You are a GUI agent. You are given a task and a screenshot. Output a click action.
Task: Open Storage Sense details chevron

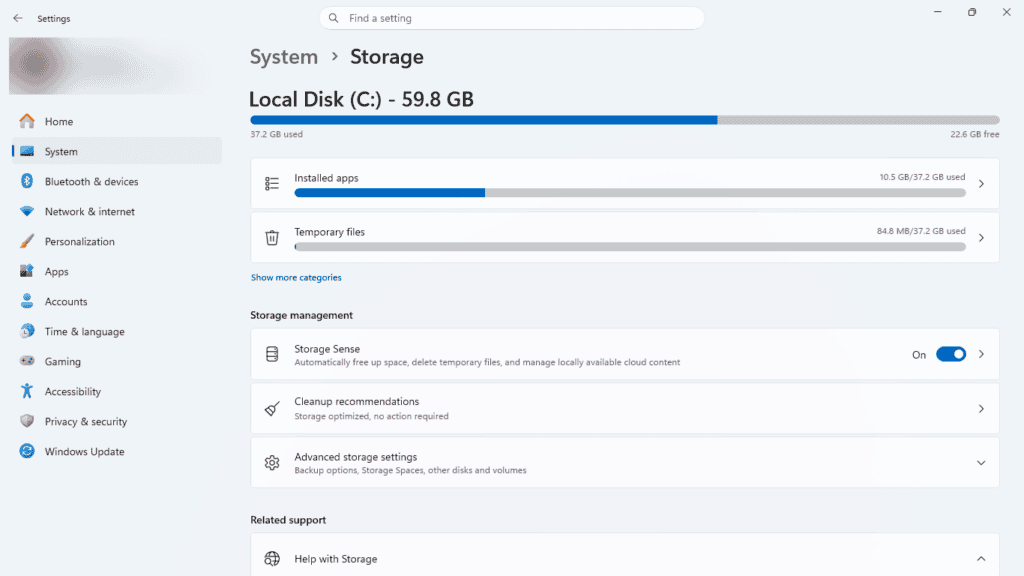pyautogui.click(x=981, y=354)
